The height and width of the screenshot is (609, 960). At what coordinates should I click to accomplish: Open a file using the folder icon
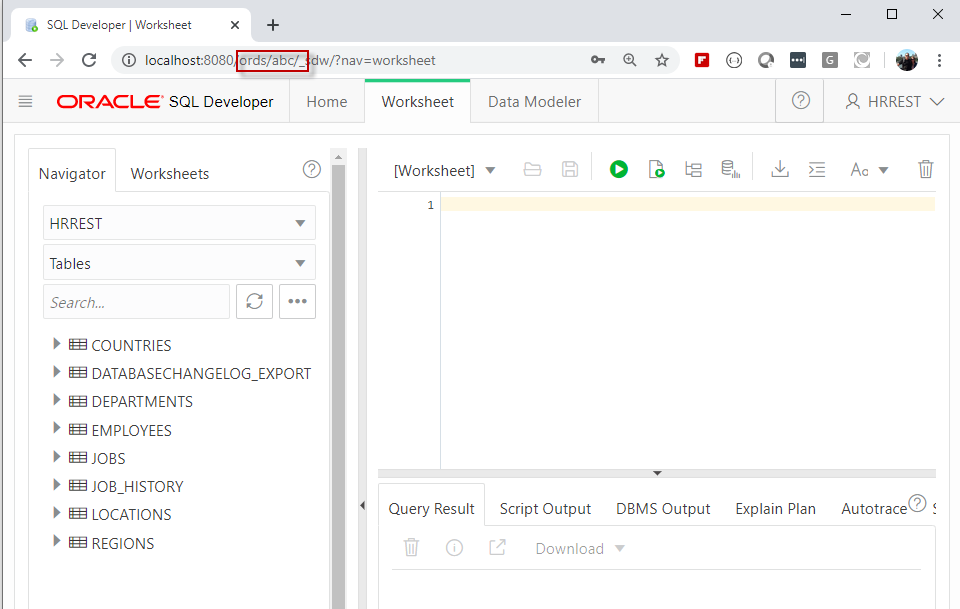click(x=532, y=169)
